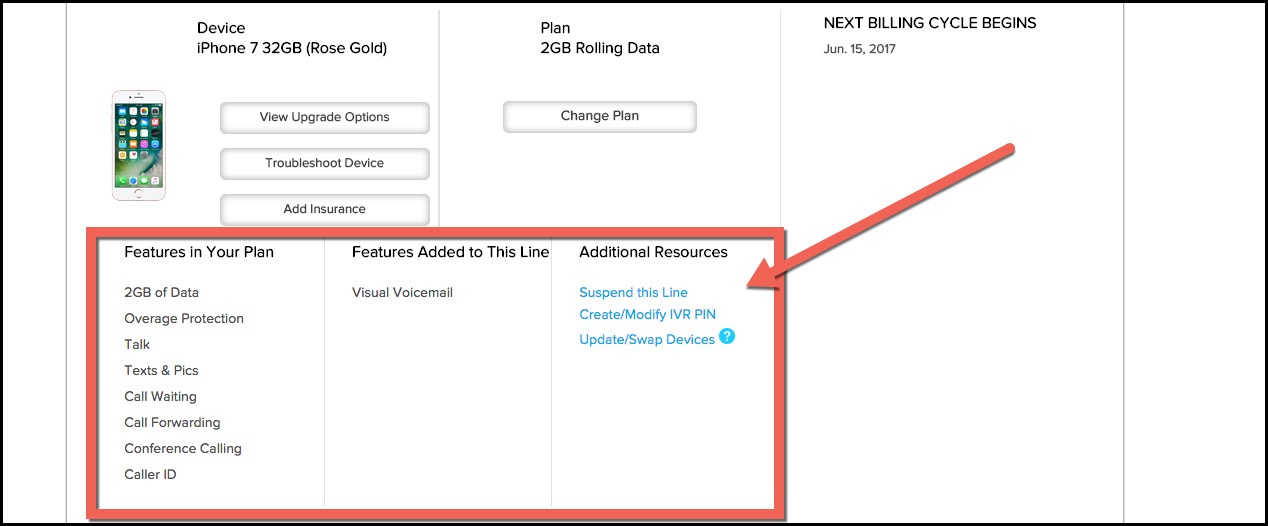1268x526 pixels.
Task: Click the Caller ID feature text
Action: tap(150, 475)
